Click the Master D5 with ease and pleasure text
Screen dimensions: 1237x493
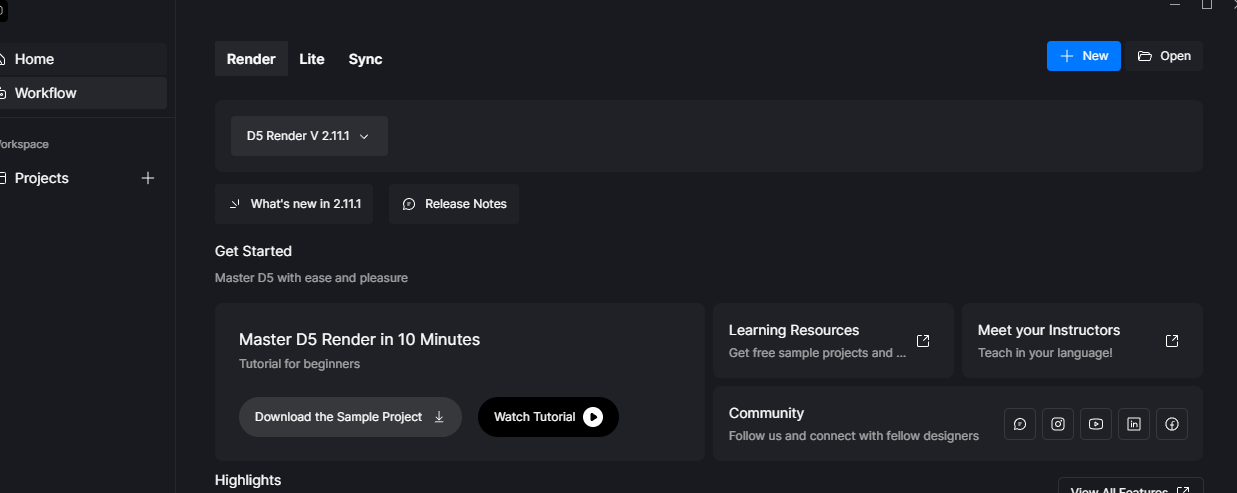311,277
